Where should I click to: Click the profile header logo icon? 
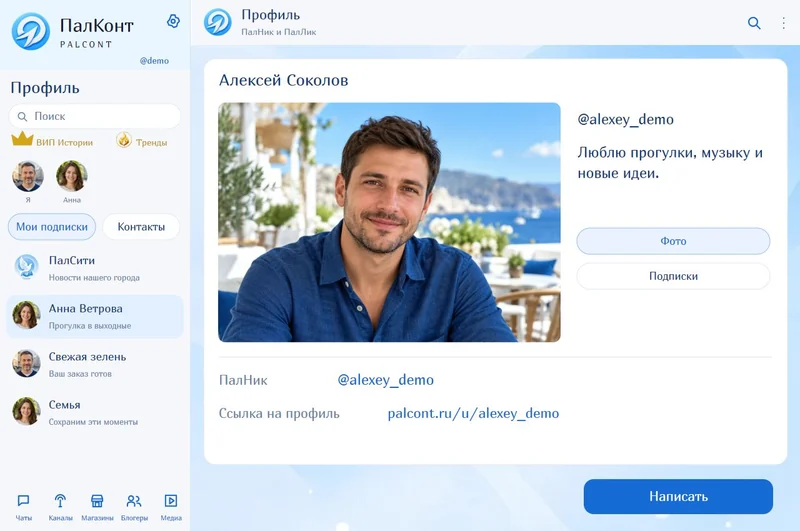click(217, 22)
